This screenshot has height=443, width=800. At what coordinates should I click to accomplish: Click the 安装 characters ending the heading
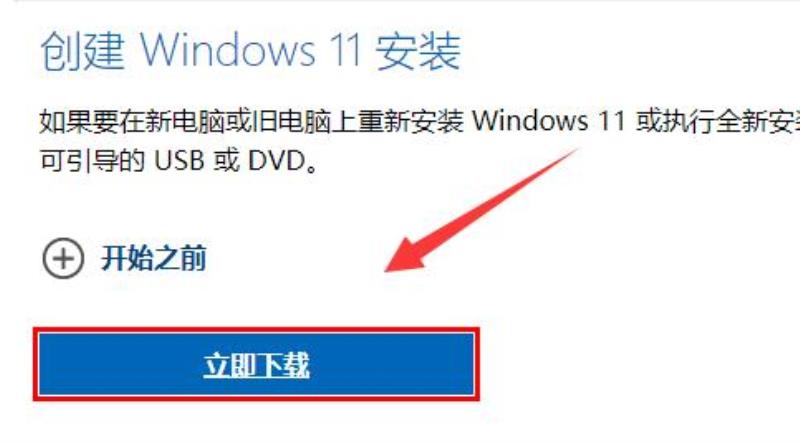(x=419, y=52)
